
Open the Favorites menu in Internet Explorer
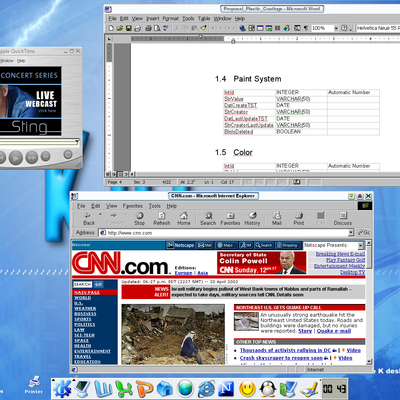coord(132,206)
